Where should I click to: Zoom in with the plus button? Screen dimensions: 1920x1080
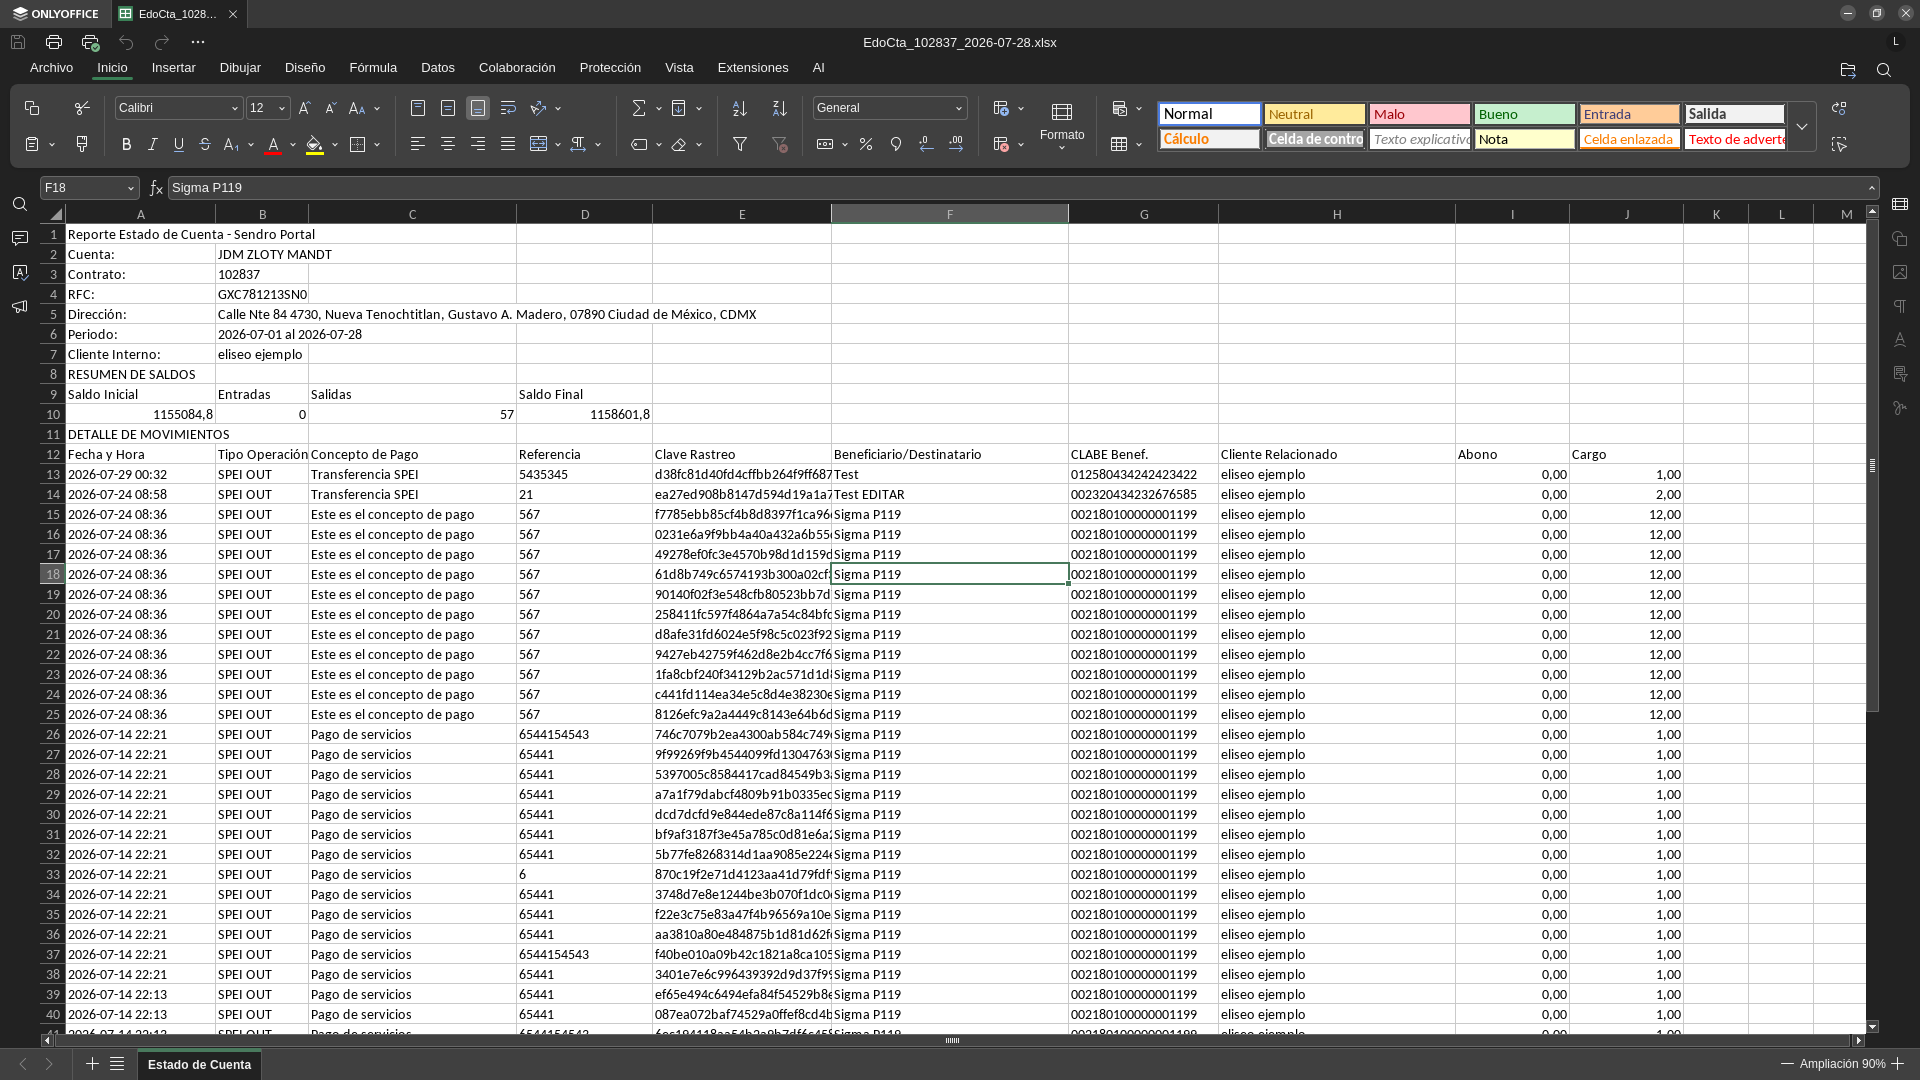(x=1897, y=1064)
